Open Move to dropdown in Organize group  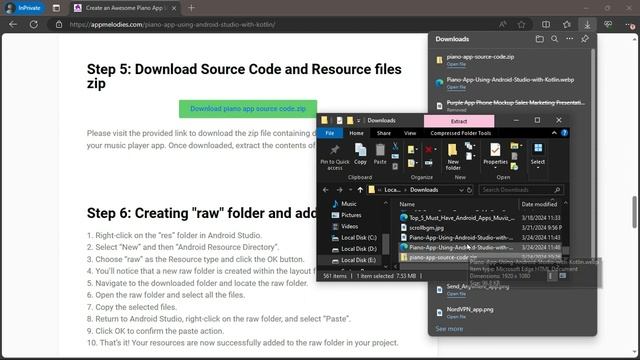[x=412, y=149]
